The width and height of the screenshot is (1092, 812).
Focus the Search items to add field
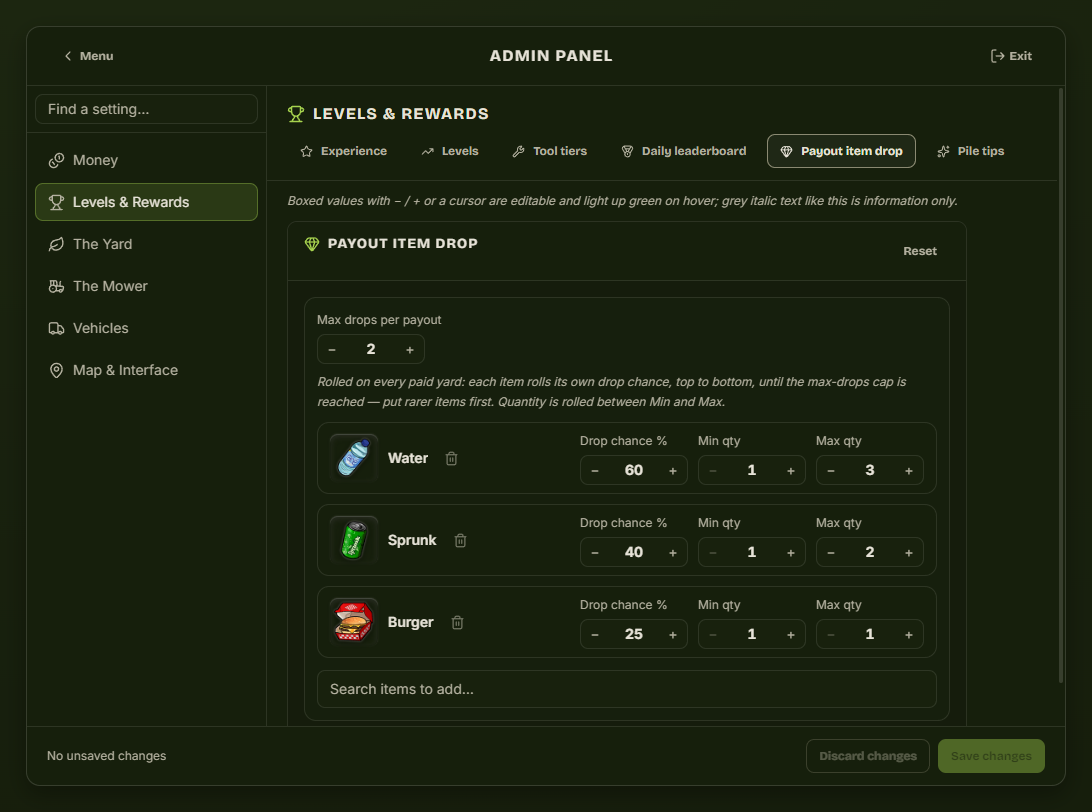click(x=627, y=689)
